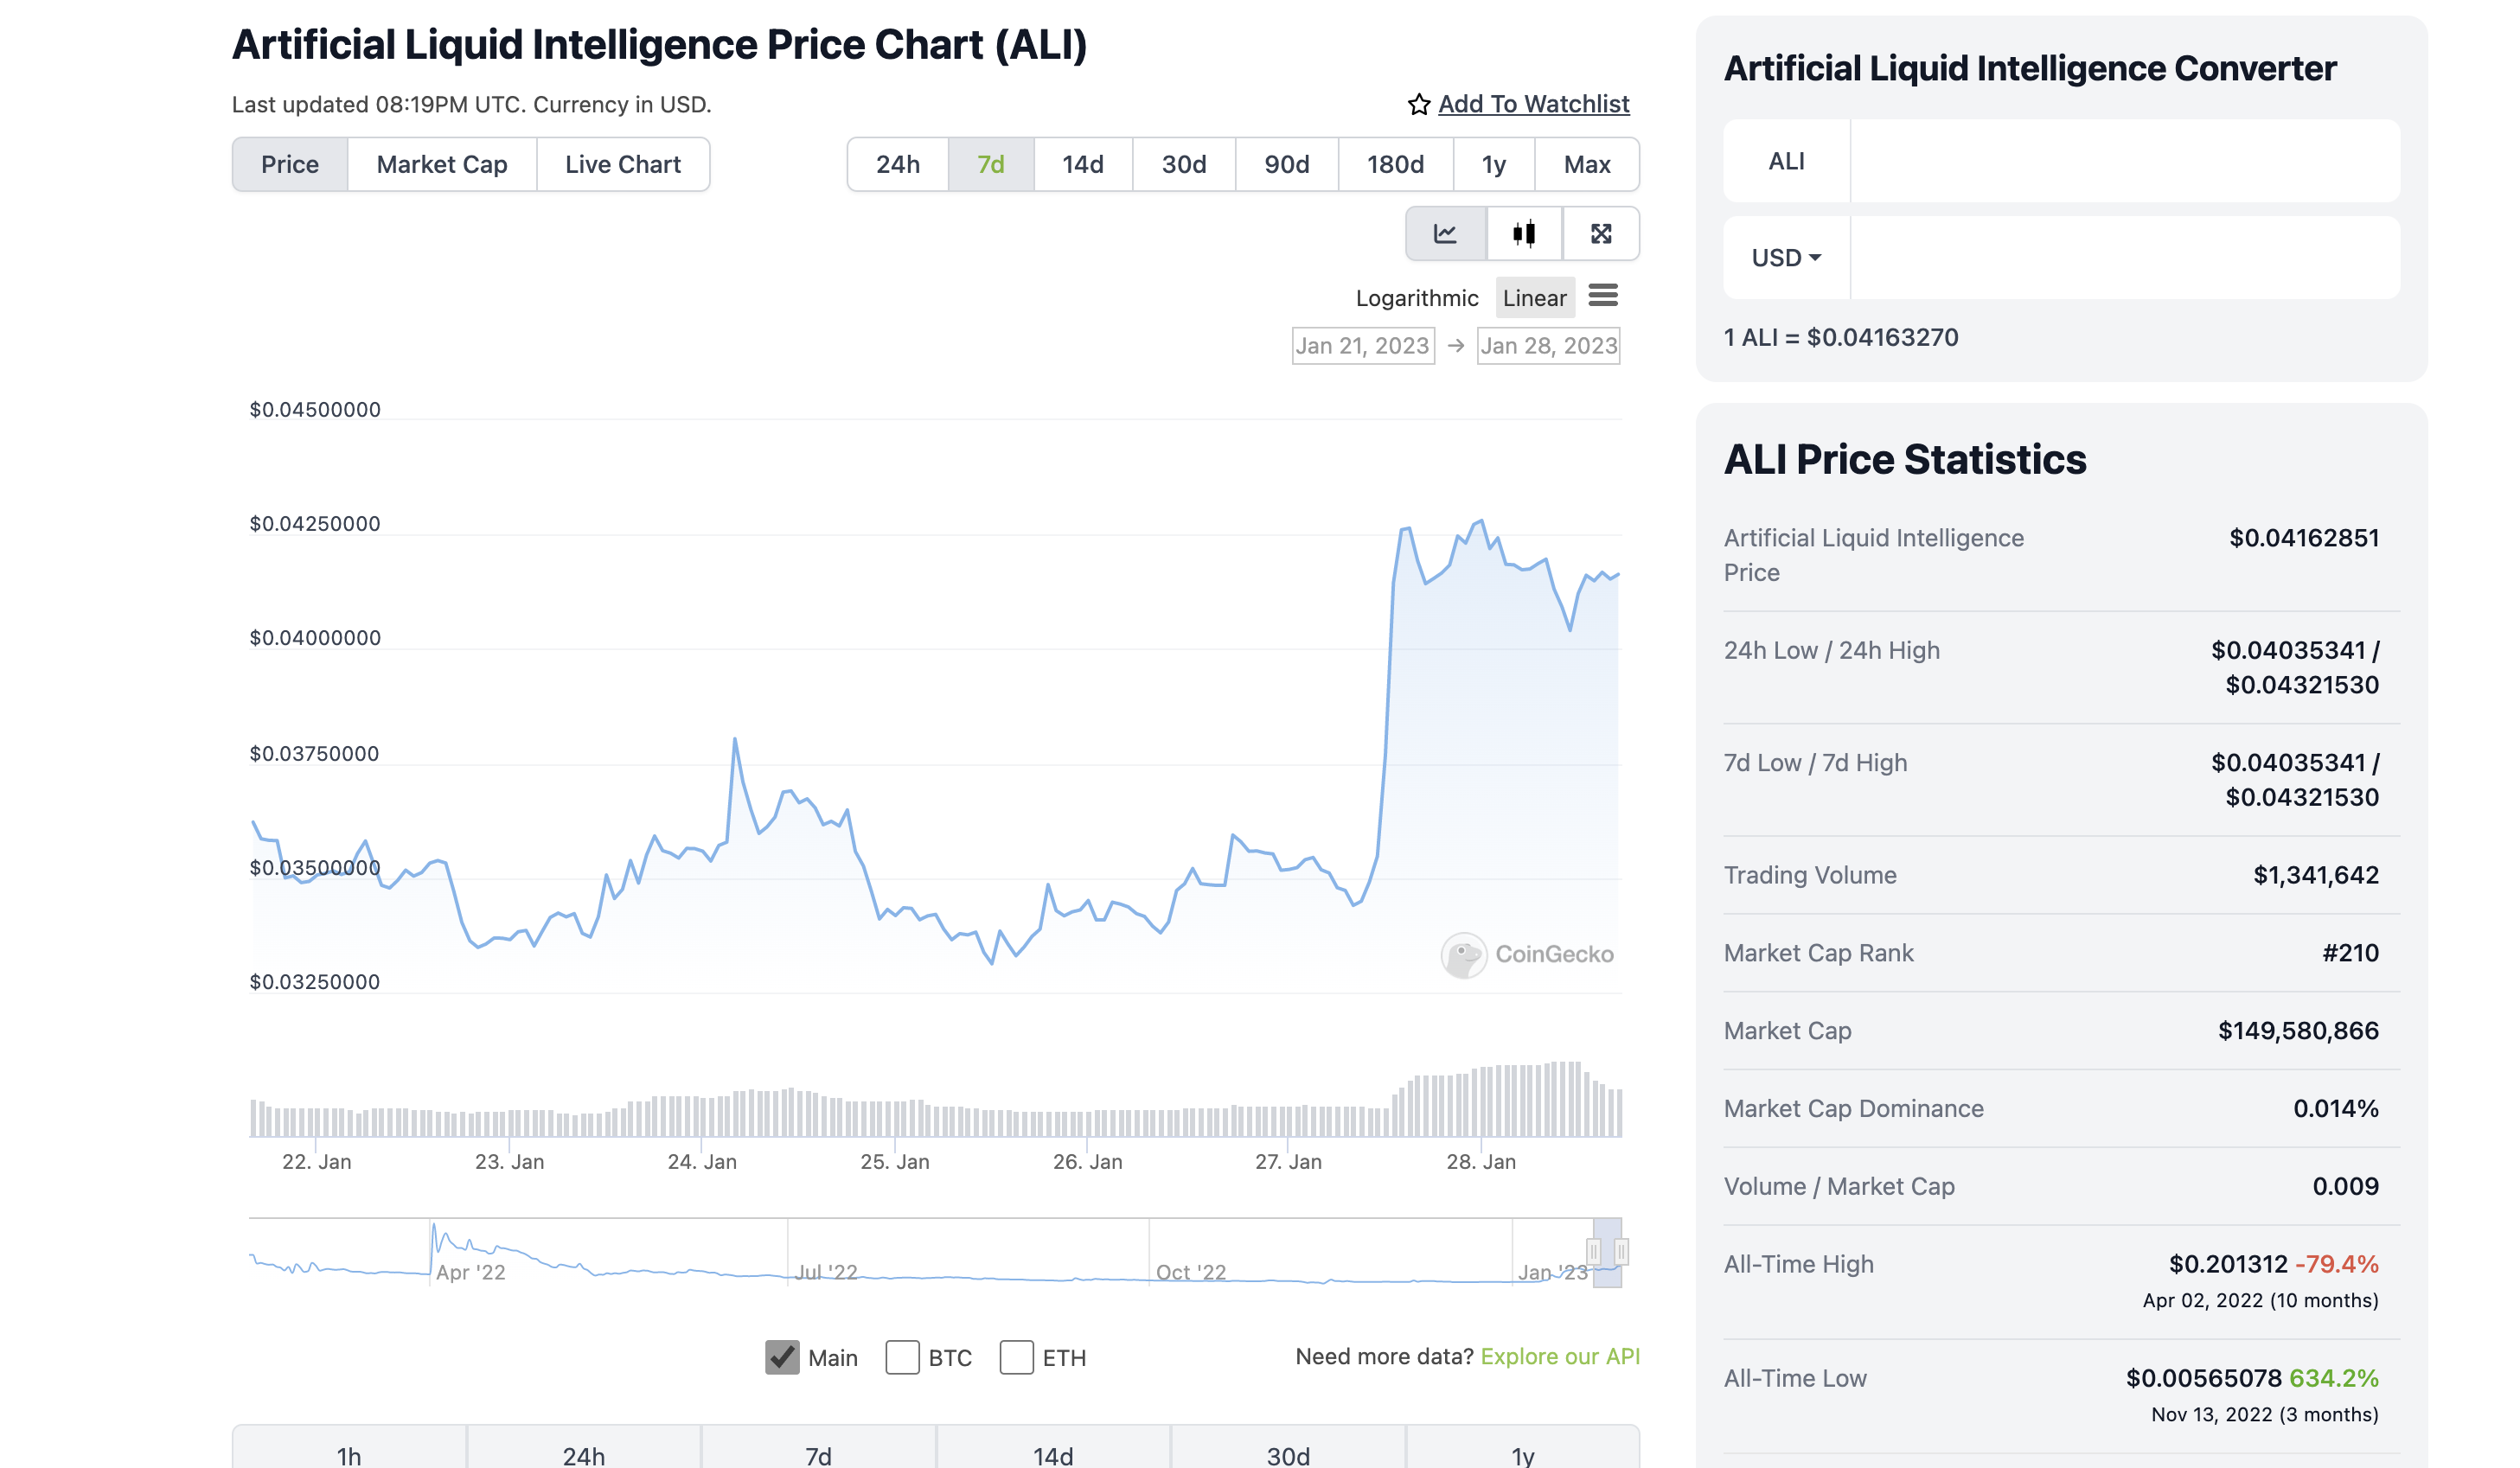Click the right navigator range handle

point(1621,1251)
